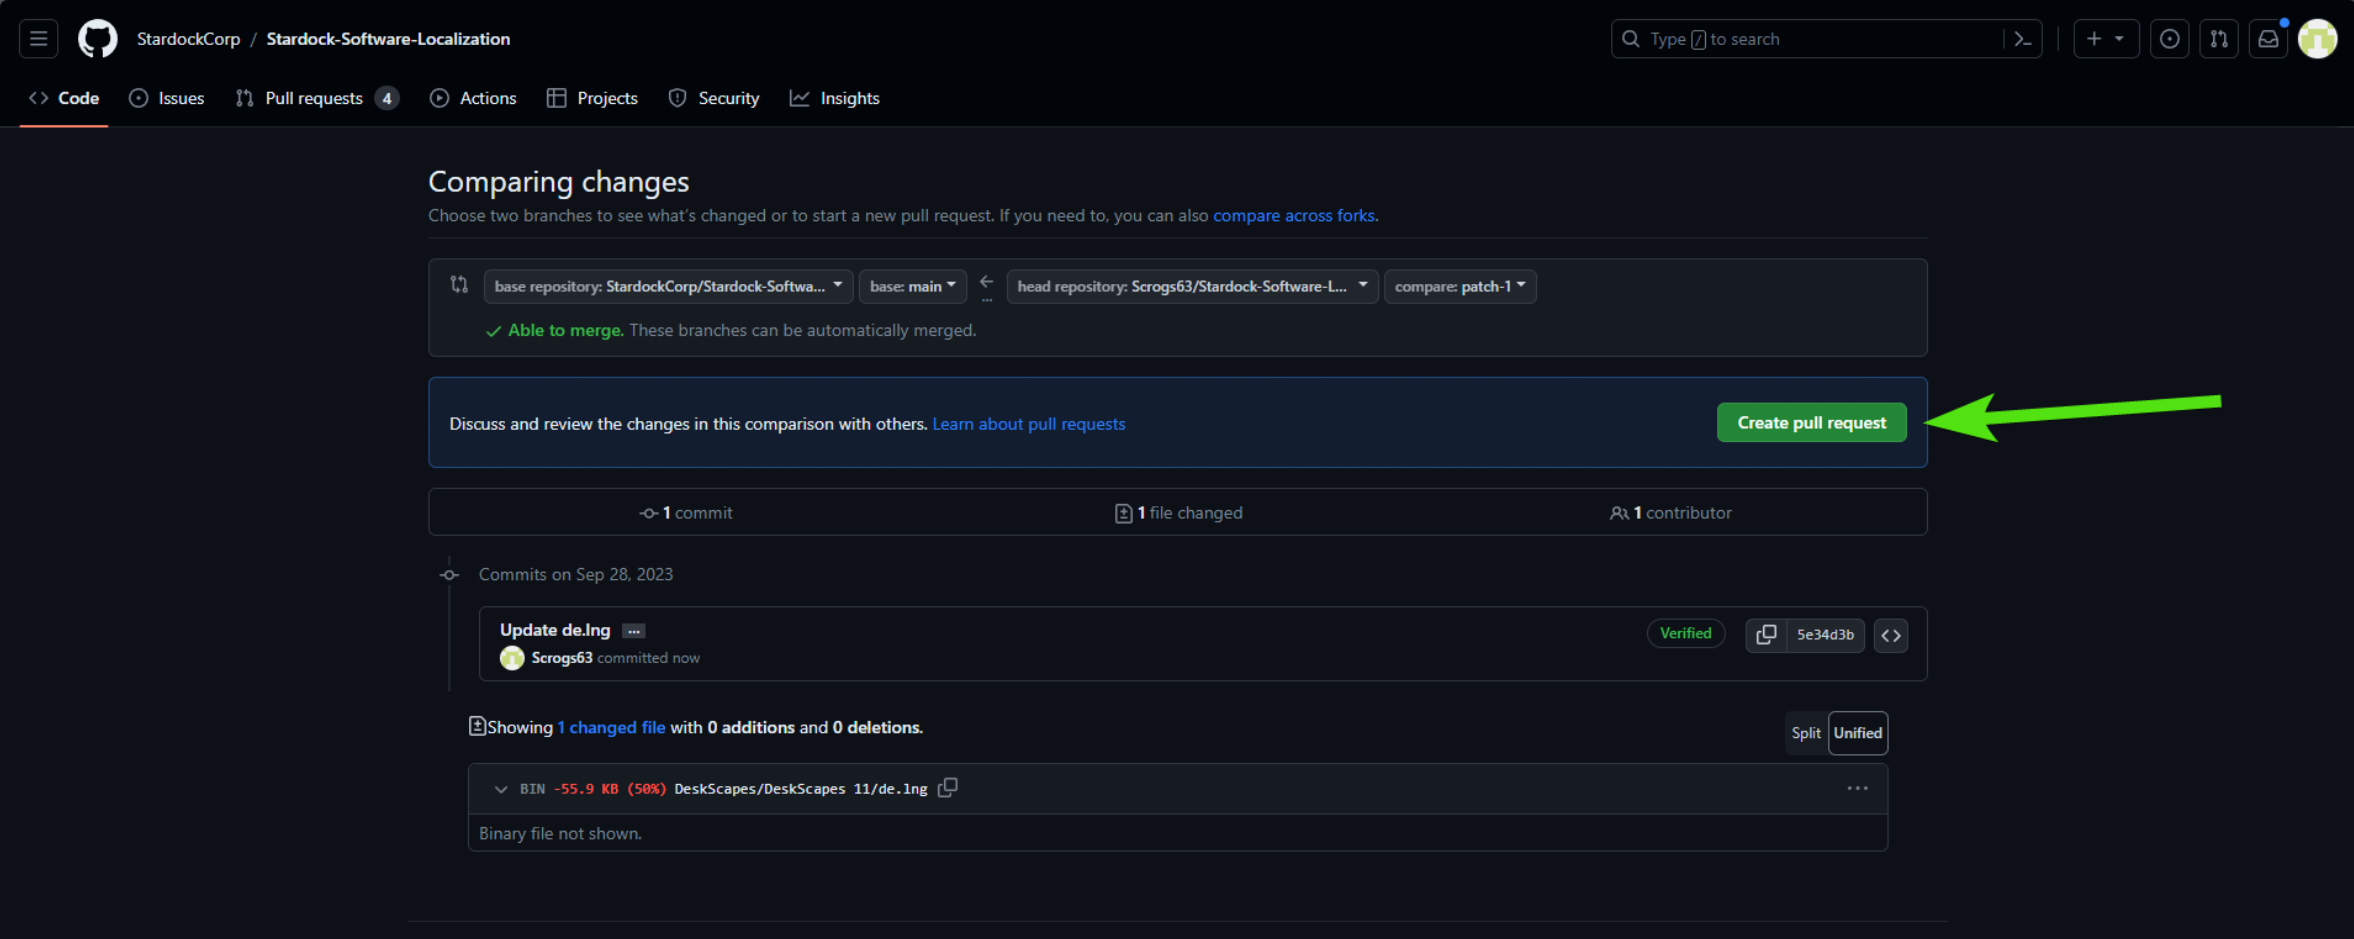Copy the full commit SHA

pos(1766,634)
